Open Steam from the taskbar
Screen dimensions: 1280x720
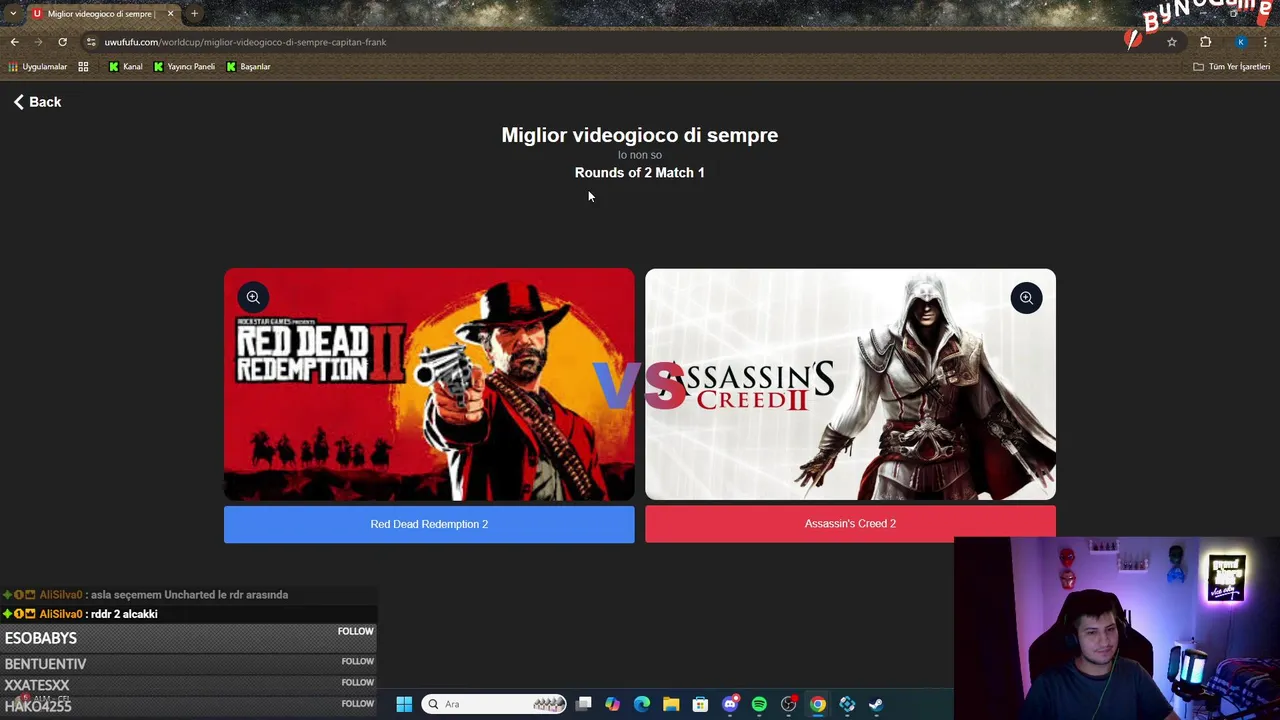(x=876, y=704)
